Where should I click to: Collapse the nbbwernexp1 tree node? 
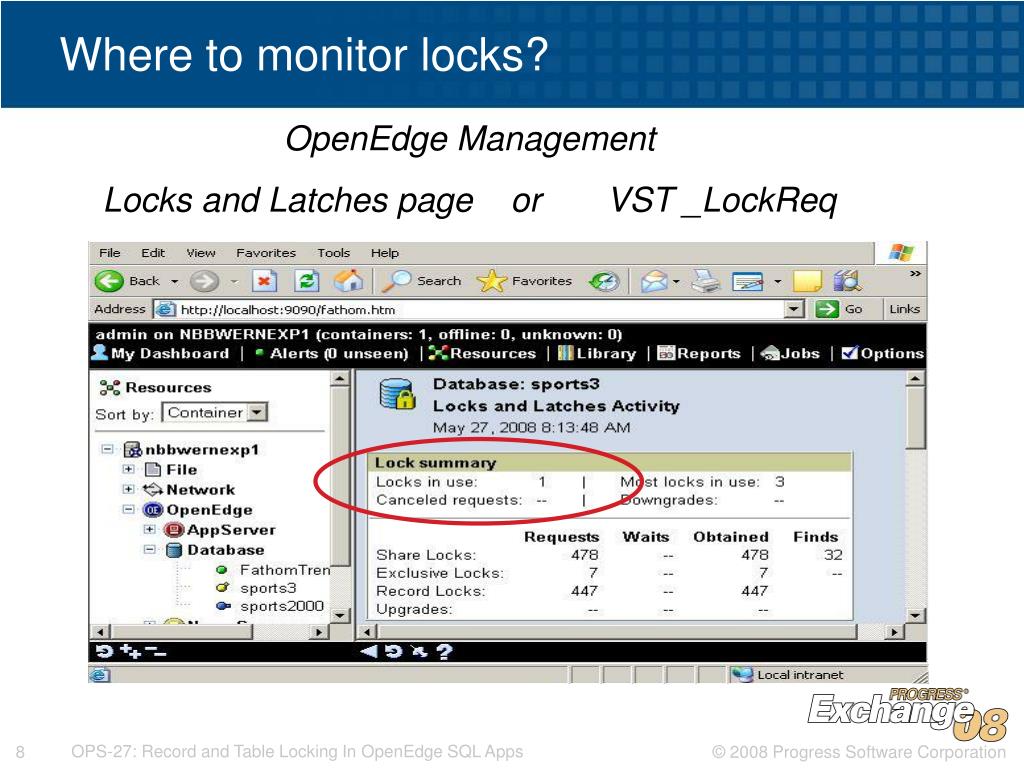[x=107, y=449]
